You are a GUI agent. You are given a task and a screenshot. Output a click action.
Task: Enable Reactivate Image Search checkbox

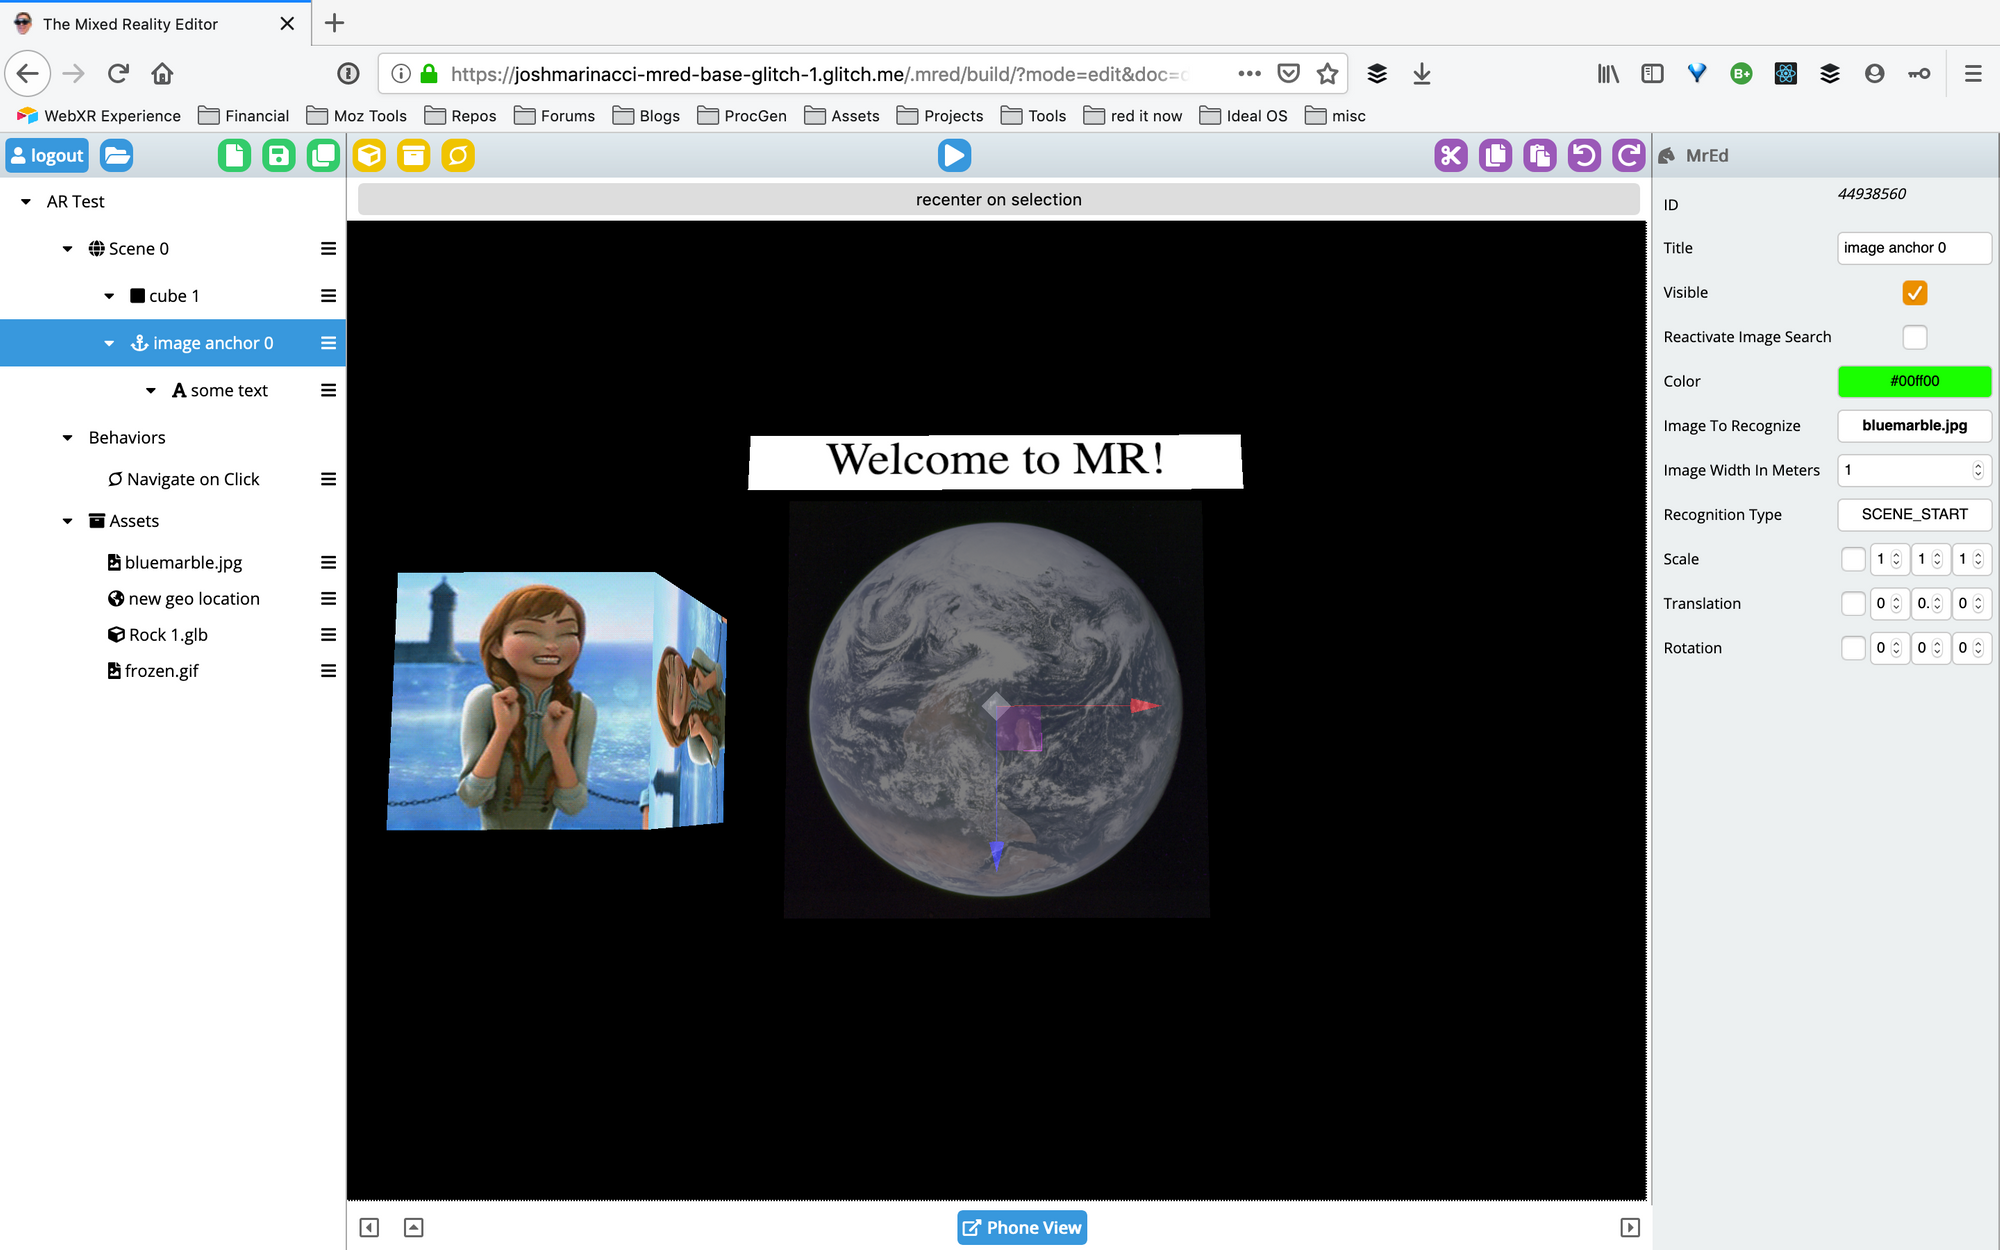pos(1914,337)
